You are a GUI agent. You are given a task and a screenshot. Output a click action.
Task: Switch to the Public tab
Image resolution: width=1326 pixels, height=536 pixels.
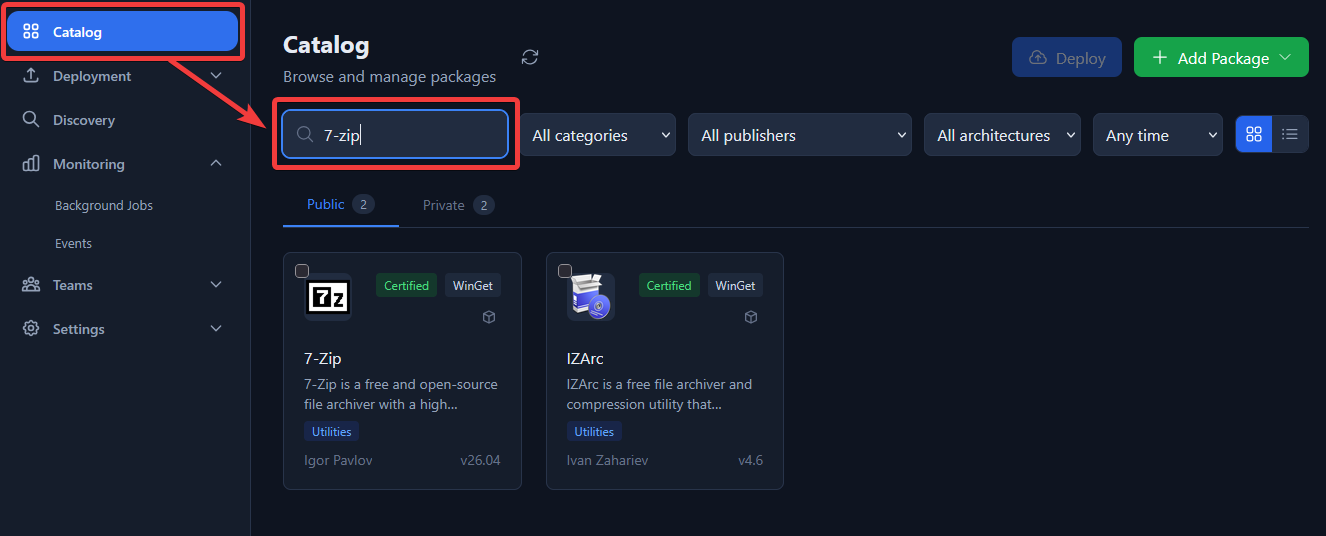click(341, 204)
